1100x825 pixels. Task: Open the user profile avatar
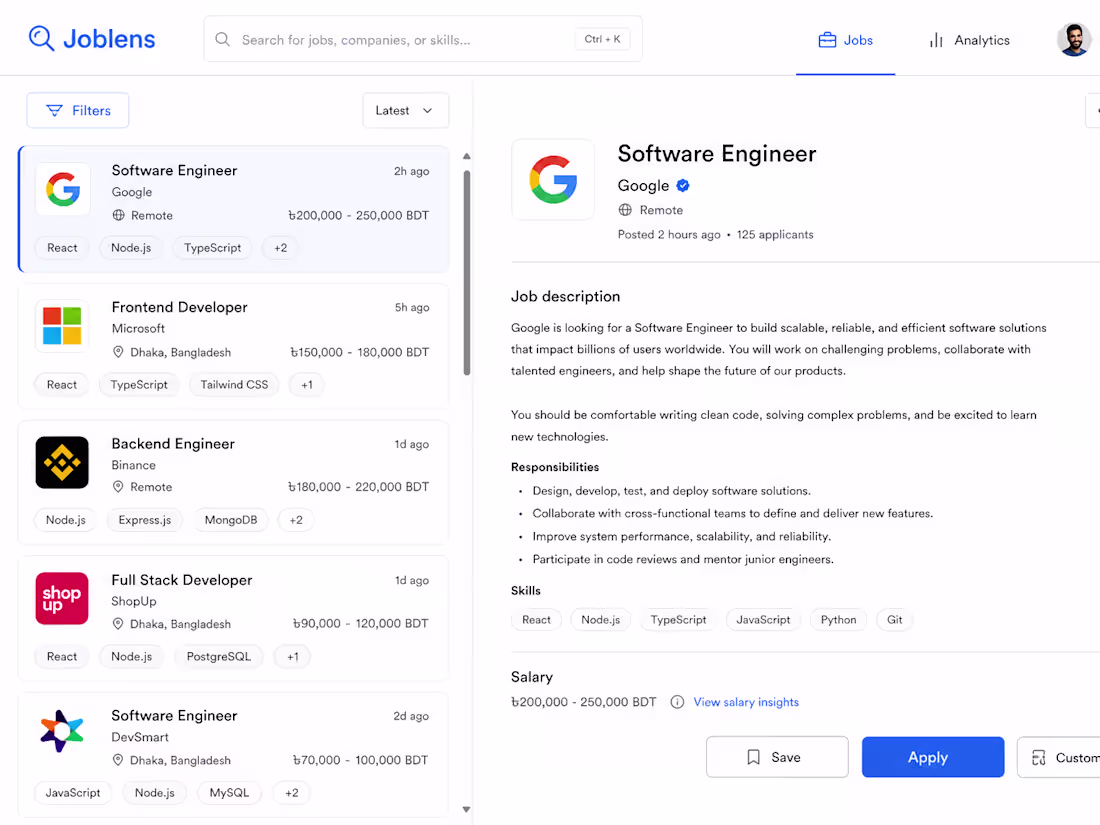tap(1073, 39)
